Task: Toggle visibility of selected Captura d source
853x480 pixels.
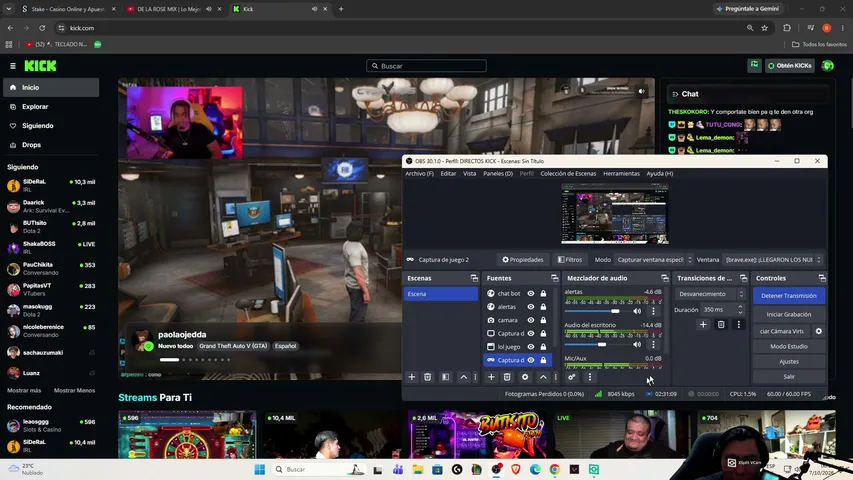Action: (x=531, y=360)
